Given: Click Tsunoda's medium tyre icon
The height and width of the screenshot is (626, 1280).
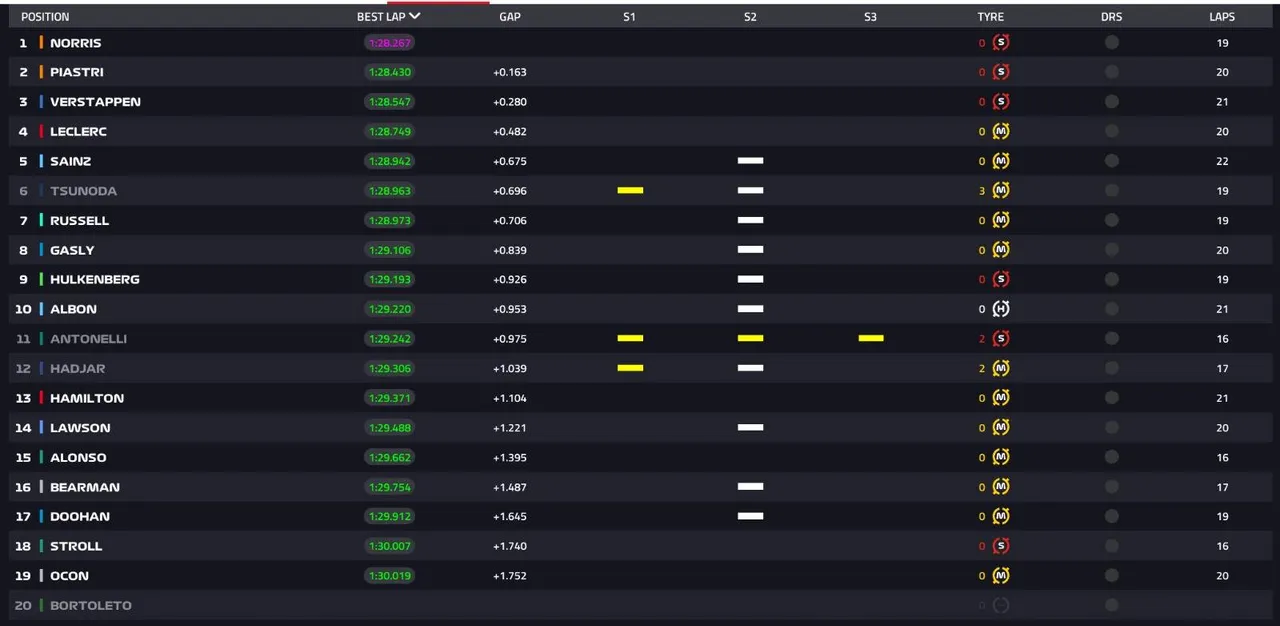Looking at the screenshot, I should 1001,191.
